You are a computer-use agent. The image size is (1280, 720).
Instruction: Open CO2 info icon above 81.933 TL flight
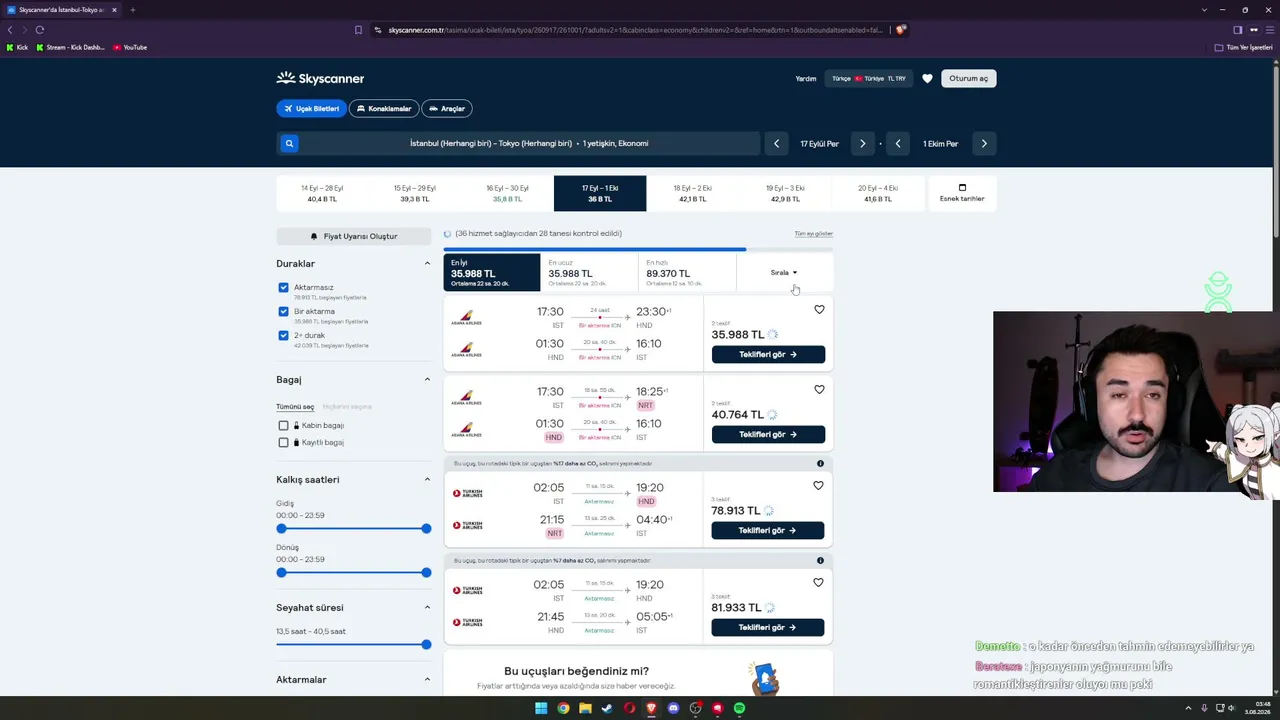click(x=820, y=561)
